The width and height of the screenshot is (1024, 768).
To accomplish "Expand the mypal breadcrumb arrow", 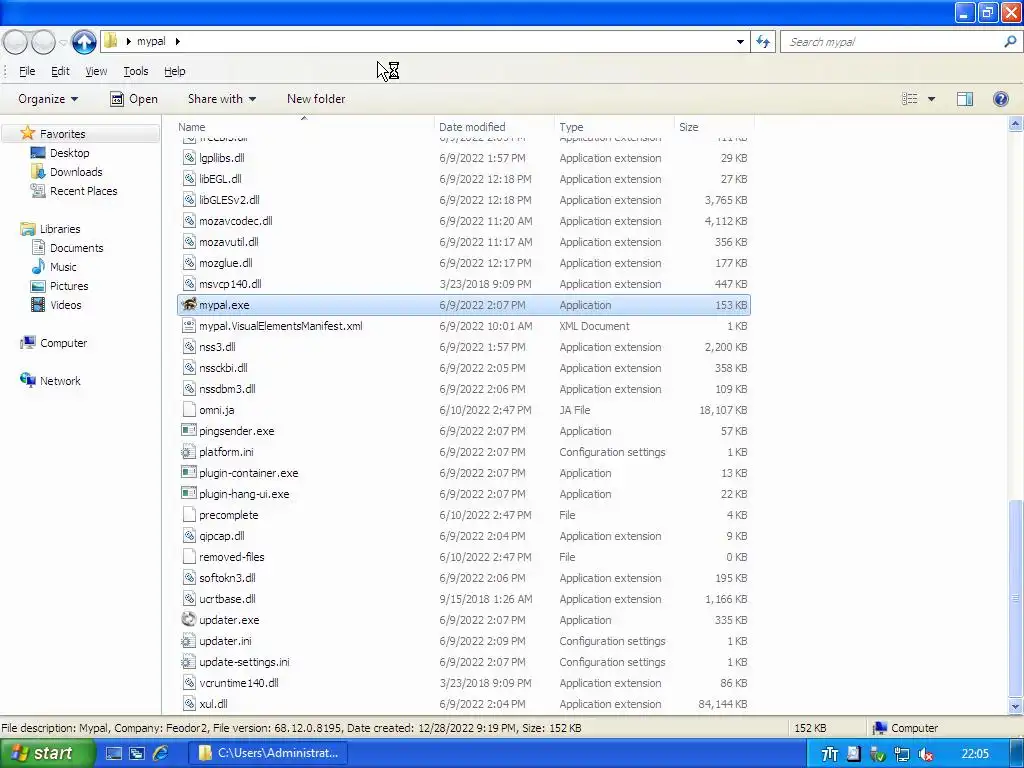I will pyautogui.click(x=177, y=41).
